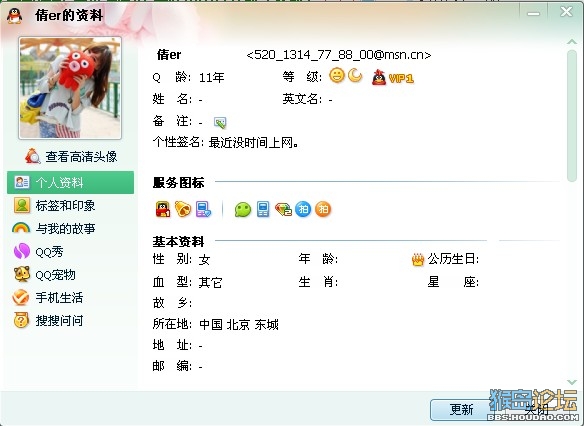Click the green WeChat bubble icon
Viewport: 584px width, 426px height.
point(243,209)
